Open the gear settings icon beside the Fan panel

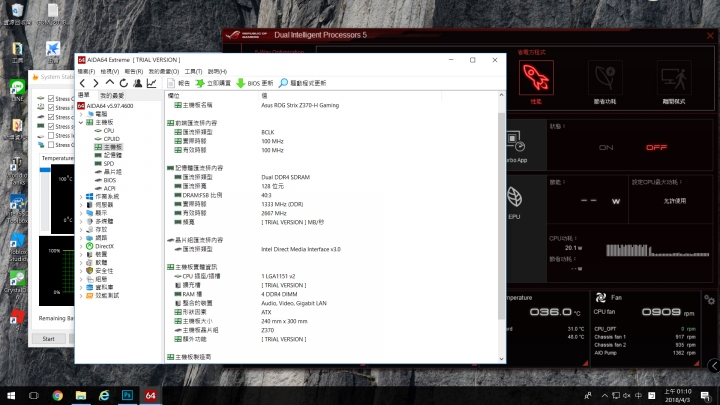click(709, 300)
